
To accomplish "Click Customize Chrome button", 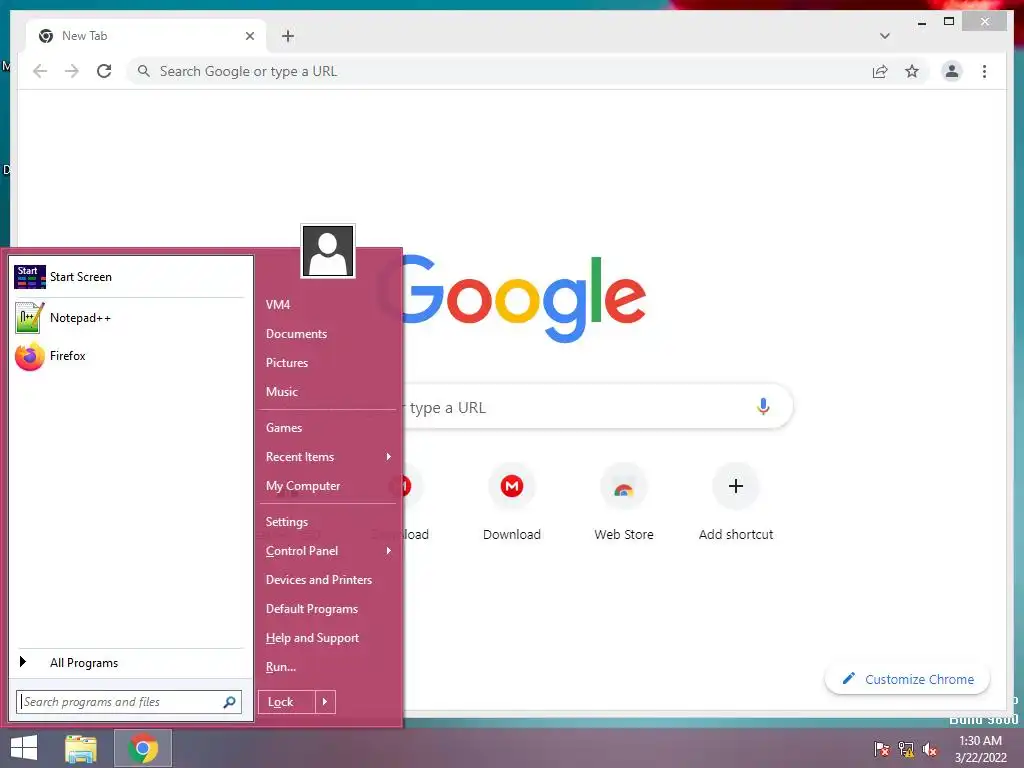I will [908, 679].
